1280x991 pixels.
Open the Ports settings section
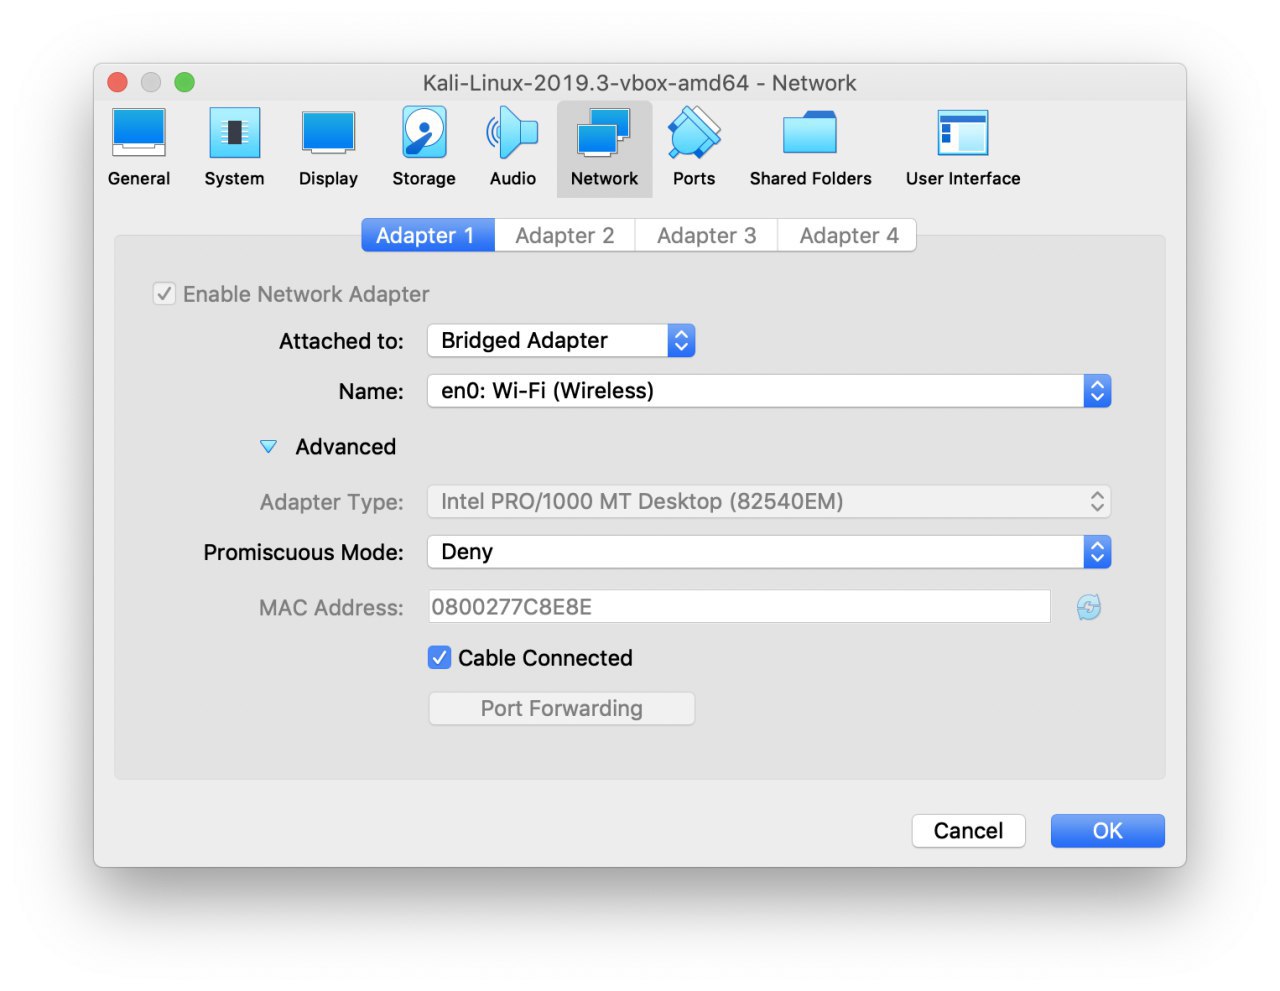pyautogui.click(x=694, y=148)
